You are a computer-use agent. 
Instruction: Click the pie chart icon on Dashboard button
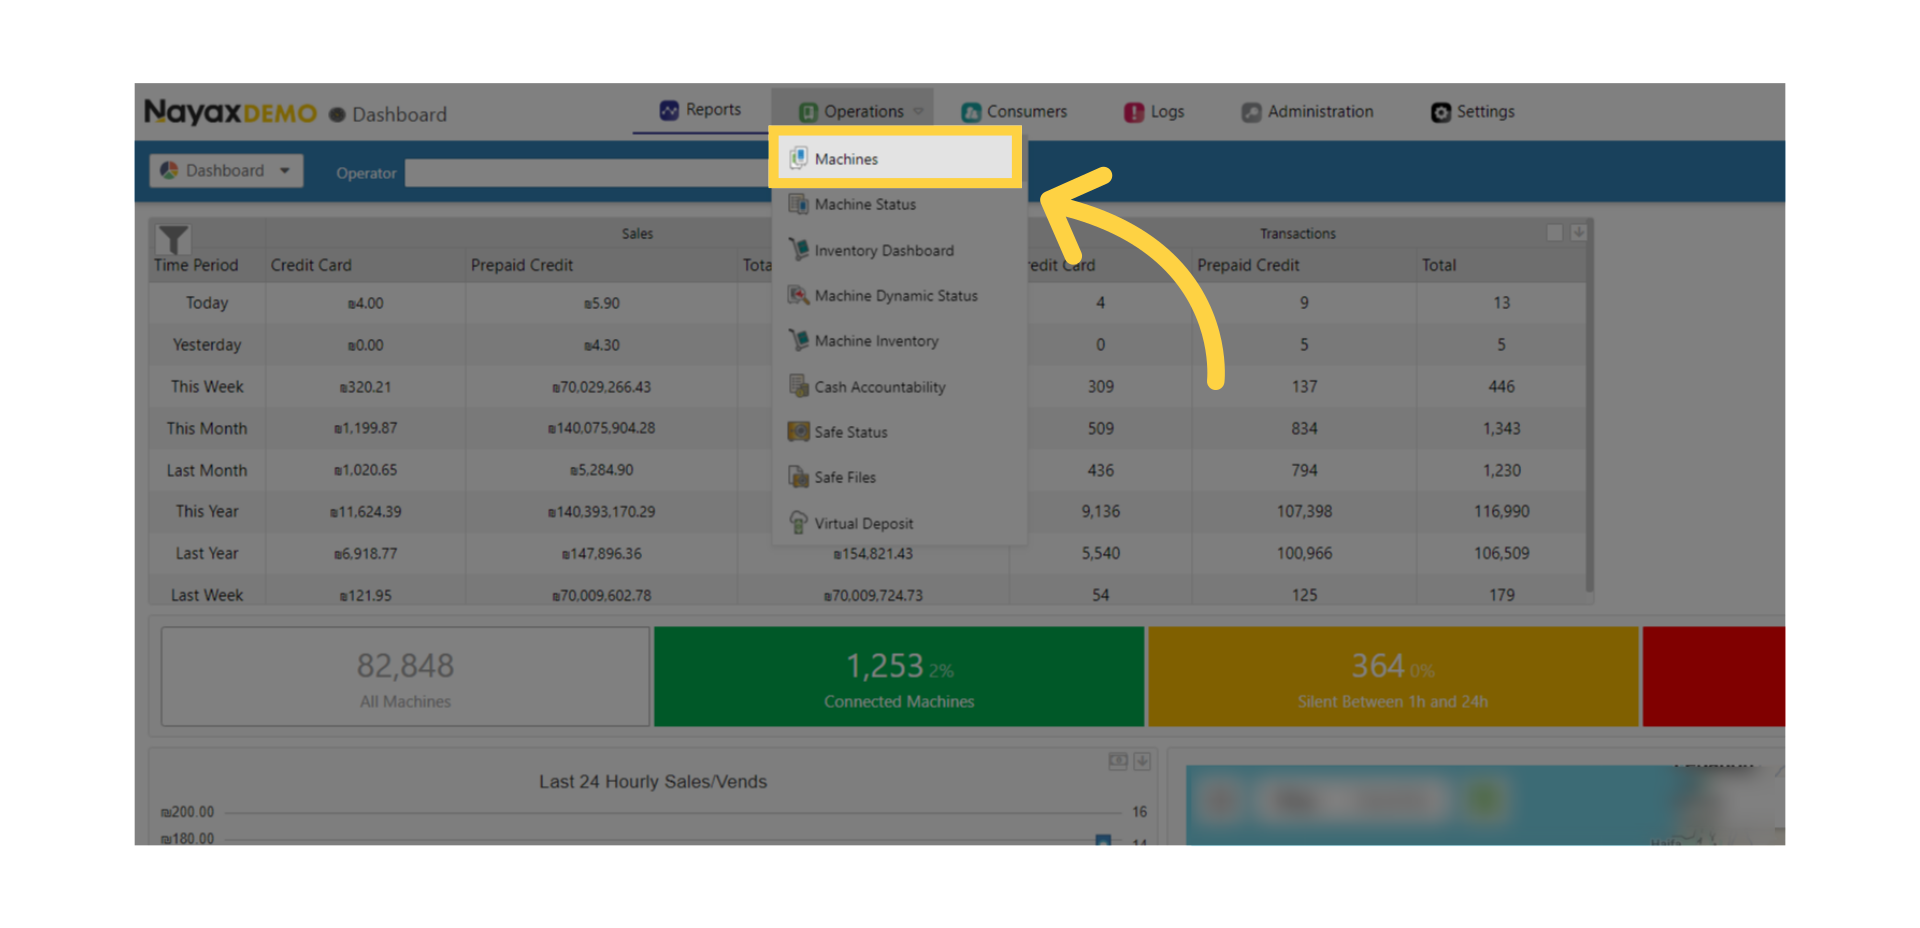pos(170,171)
